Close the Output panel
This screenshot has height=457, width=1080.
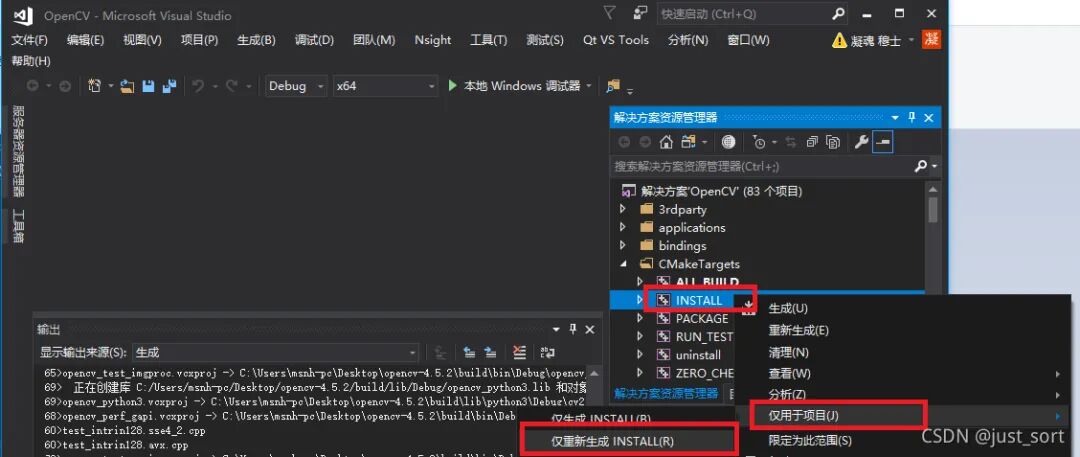590,329
